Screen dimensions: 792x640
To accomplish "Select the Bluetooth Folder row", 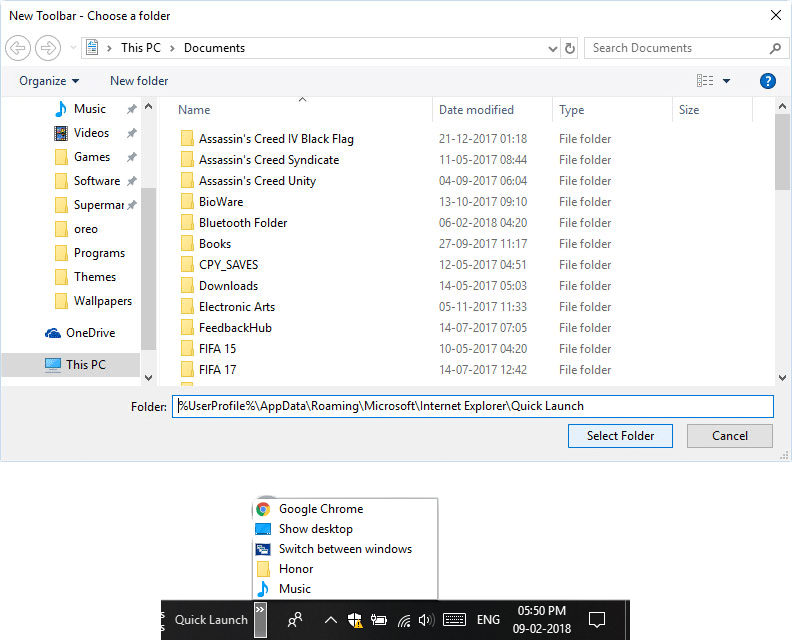I will coord(243,223).
